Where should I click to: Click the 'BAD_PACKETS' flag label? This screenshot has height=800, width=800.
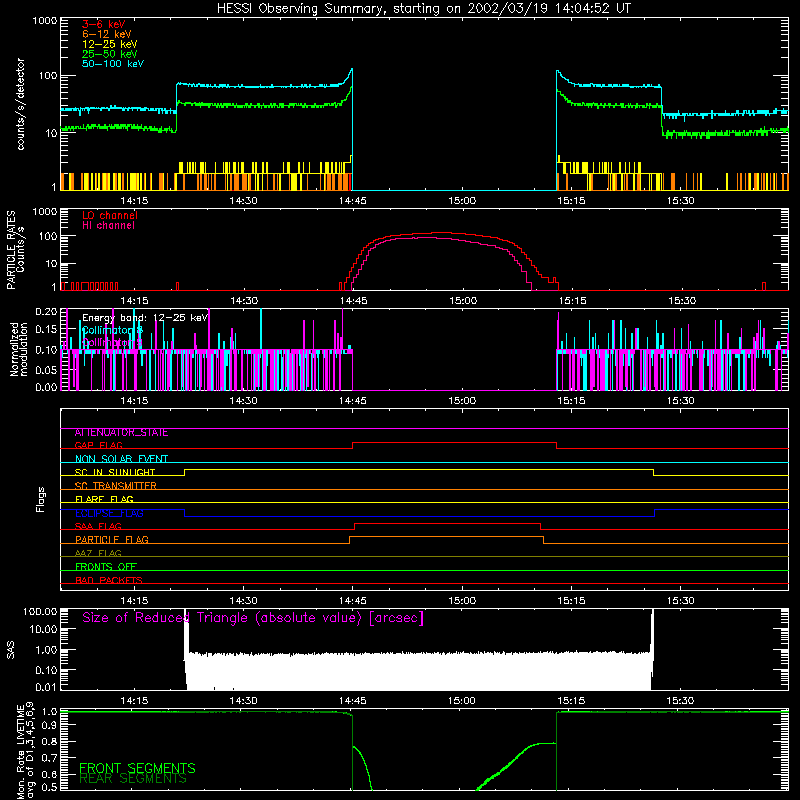(109, 580)
